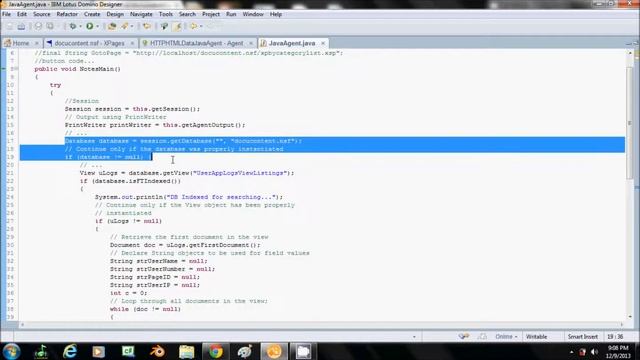Image resolution: width=640 pixels, height=360 pixels.
Task: Click vertical scrollbar down arrow in editor
Action: tap(630, 317)
